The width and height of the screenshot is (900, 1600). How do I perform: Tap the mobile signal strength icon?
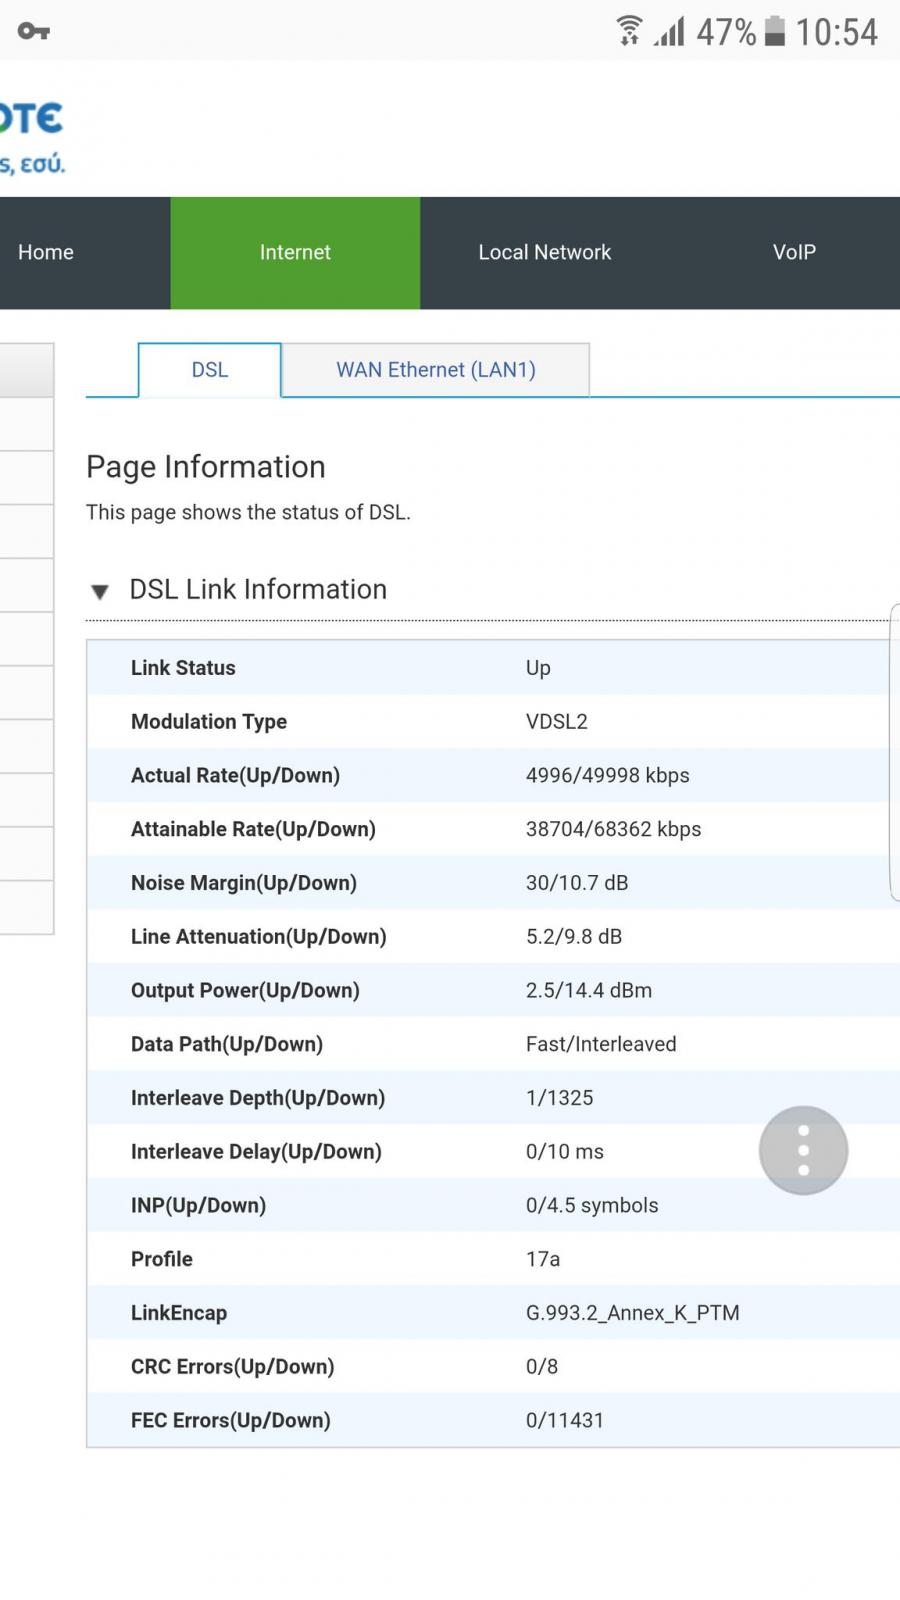coord(670,31)
